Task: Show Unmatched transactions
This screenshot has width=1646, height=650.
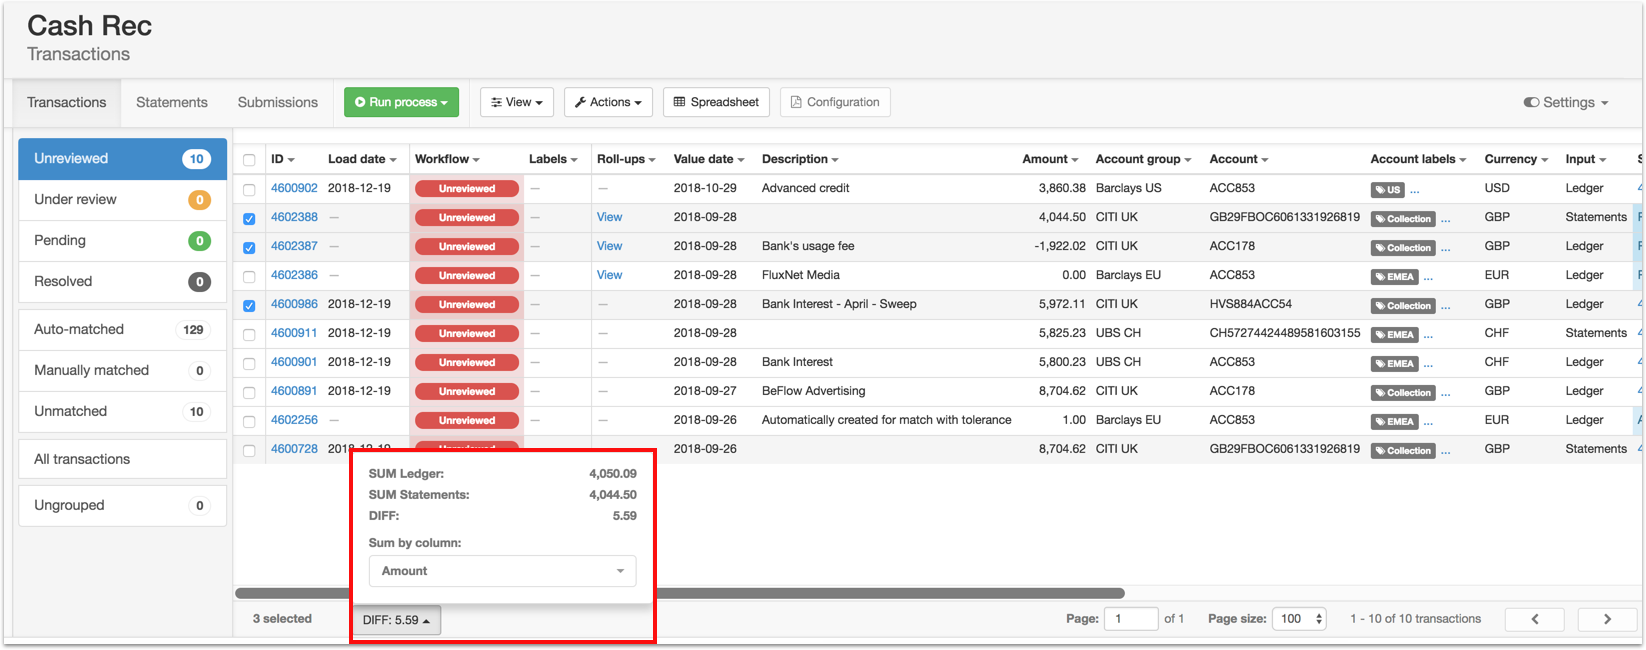Action: pyautogui.click(x=122, y=411)
